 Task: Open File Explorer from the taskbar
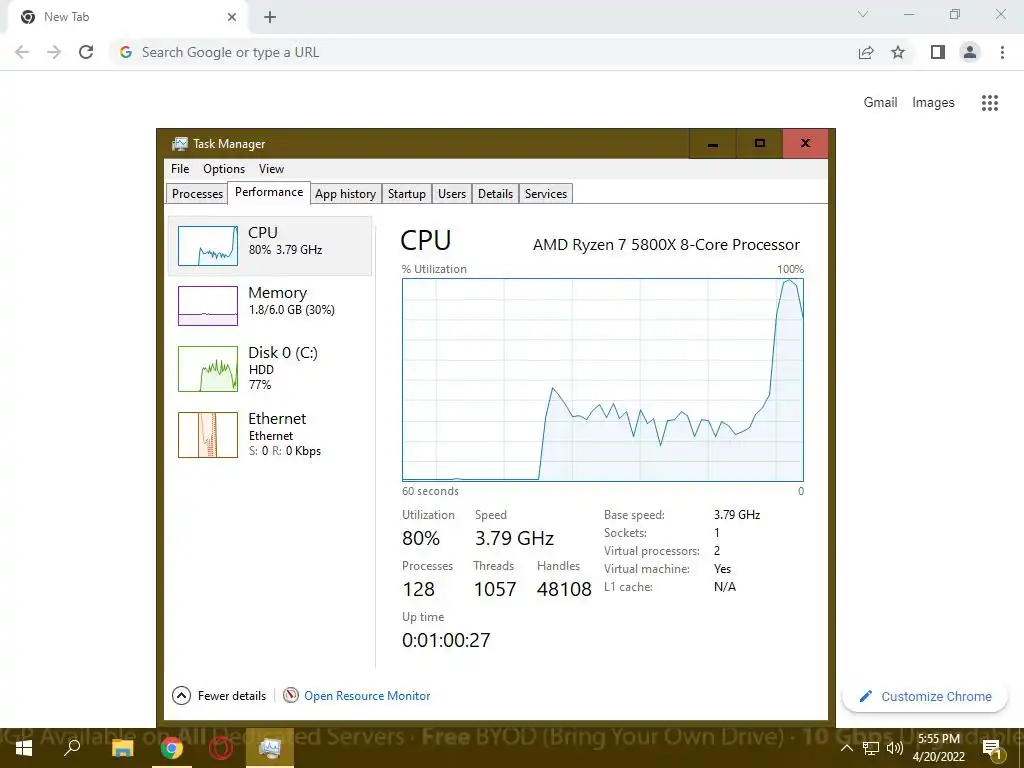click(122, 748)
